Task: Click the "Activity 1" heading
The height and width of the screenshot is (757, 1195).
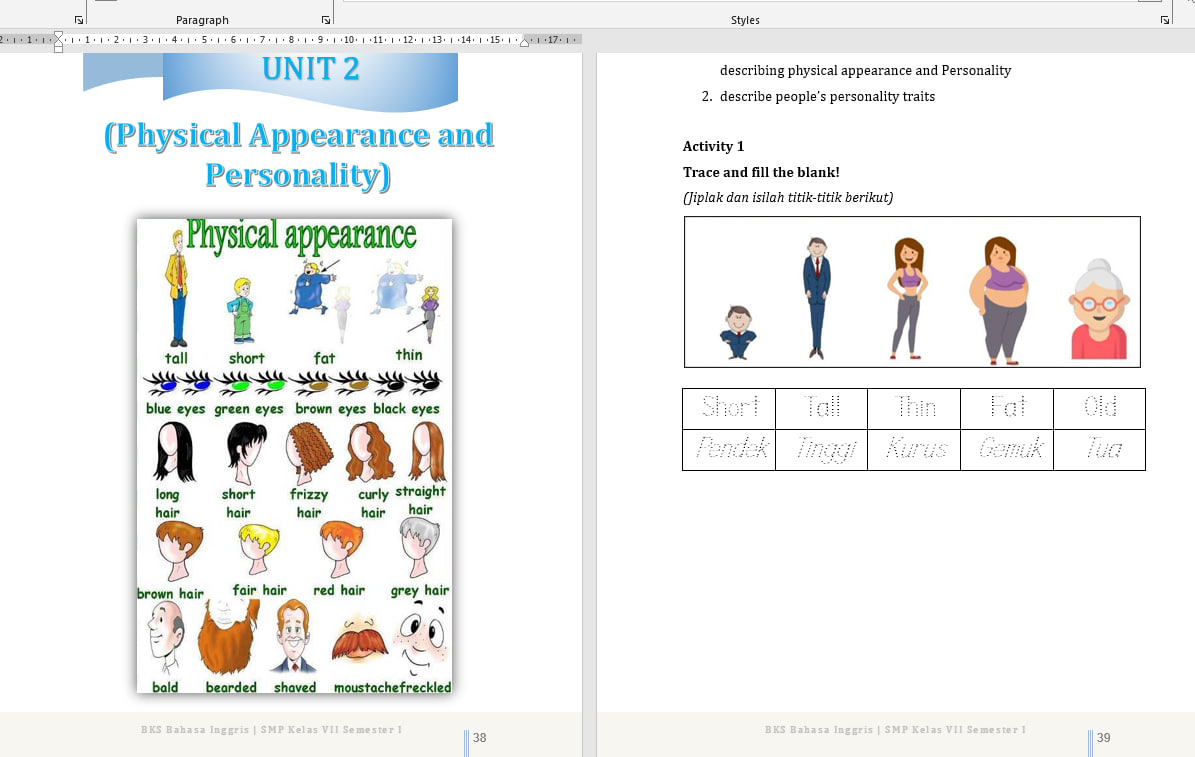Action: click(x=713, y=146)
